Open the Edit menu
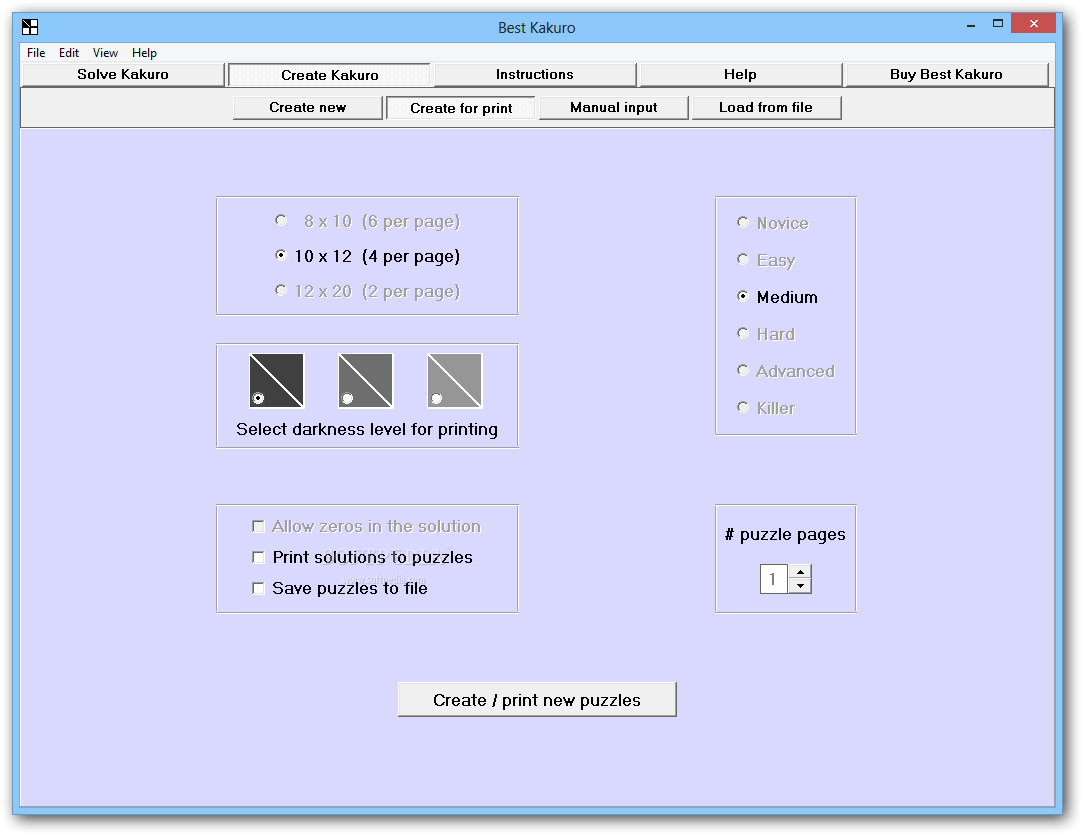 [x=68, y=52]
